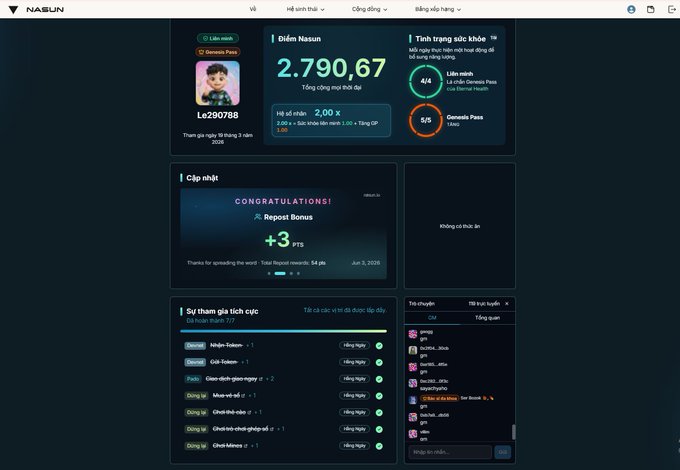The width and height of the screenshot is (680, 470).
Task: Click the chat message input field
Action: point(450,452)
